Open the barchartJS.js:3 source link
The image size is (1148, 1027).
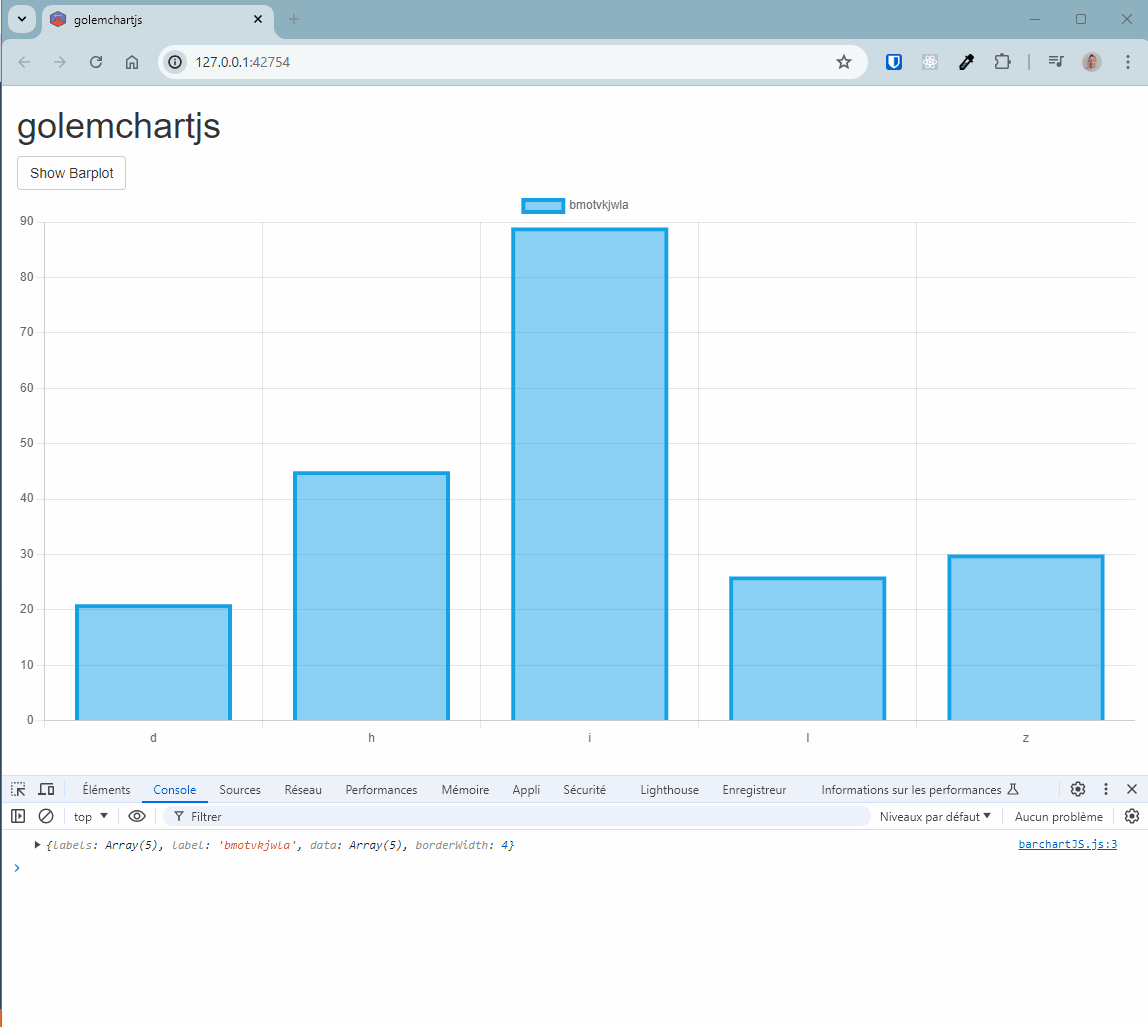pyautogui.click(x=1067, y=844)
